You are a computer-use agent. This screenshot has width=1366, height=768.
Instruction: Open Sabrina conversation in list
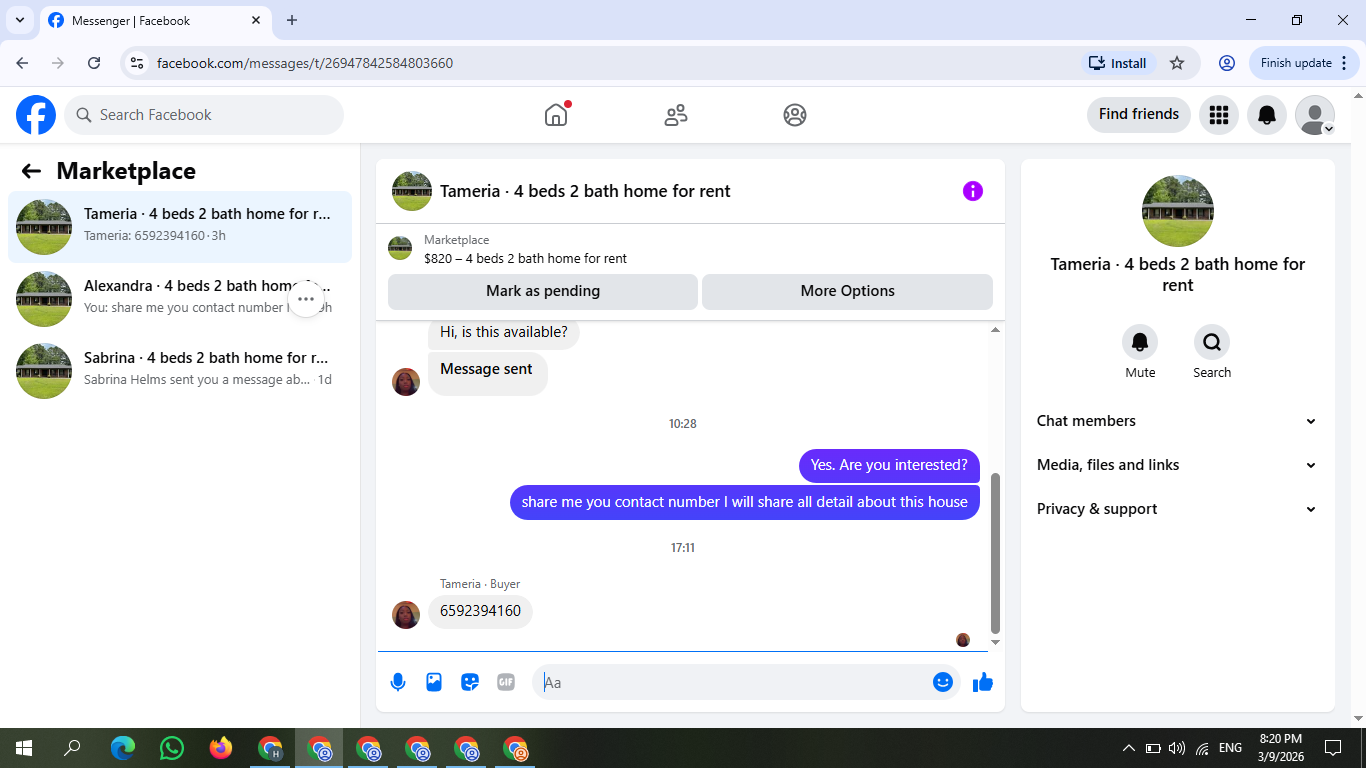(x=180, y=371)
